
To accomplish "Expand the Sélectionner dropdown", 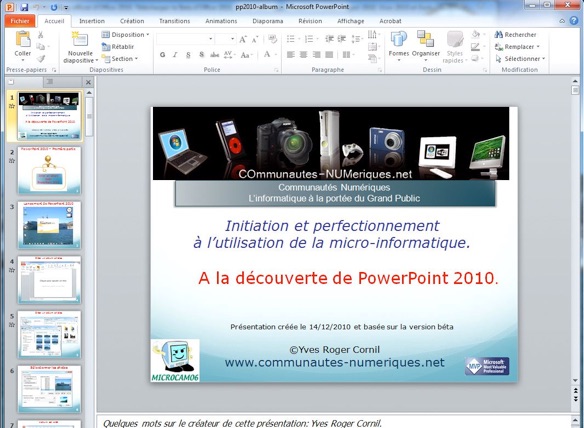I will click(520, 59).
